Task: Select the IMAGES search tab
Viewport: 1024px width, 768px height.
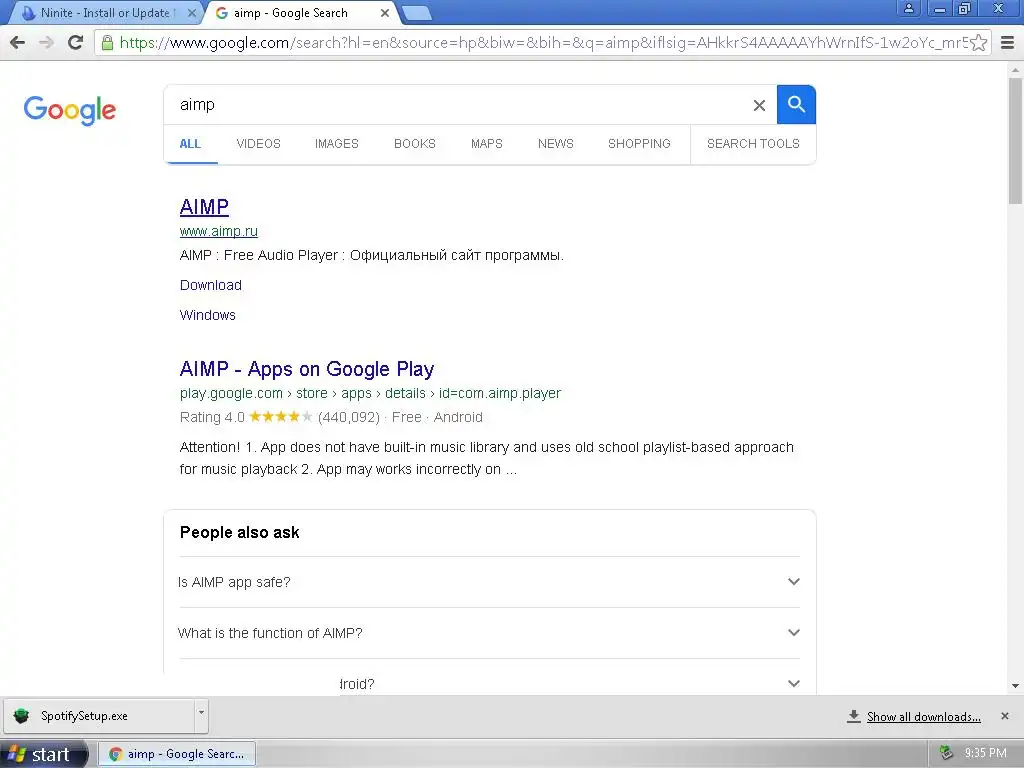Action: [x=336, y=144]
